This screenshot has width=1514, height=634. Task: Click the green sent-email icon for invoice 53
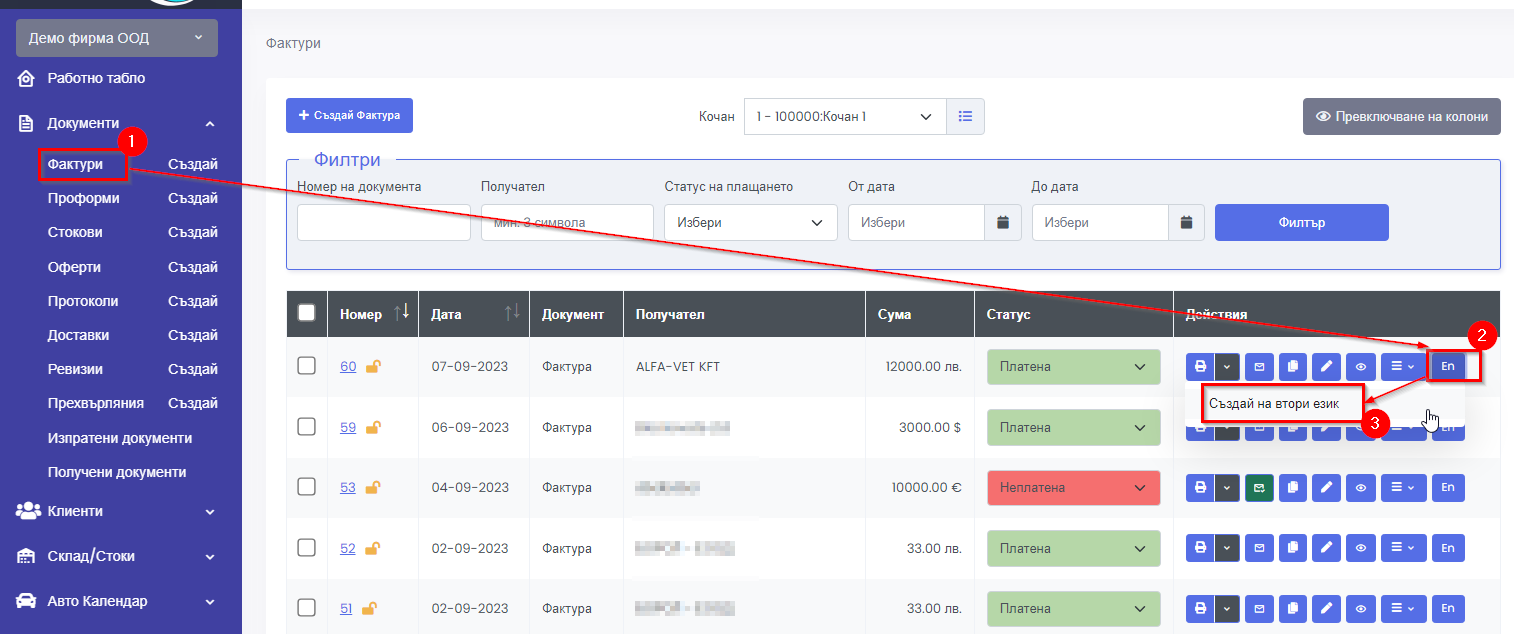pos(1259,488)
